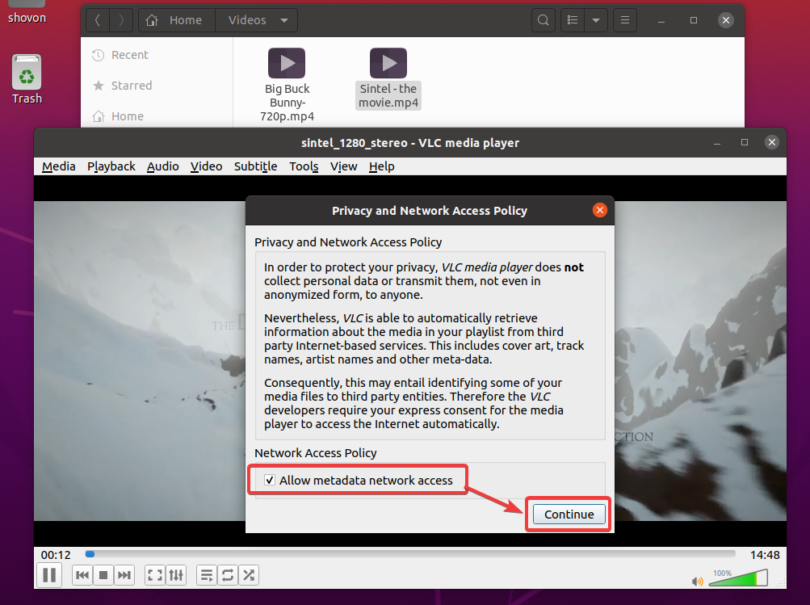810x605 pixels.
Task: Open the Playback menu in VLC
Action: point(111,166)
